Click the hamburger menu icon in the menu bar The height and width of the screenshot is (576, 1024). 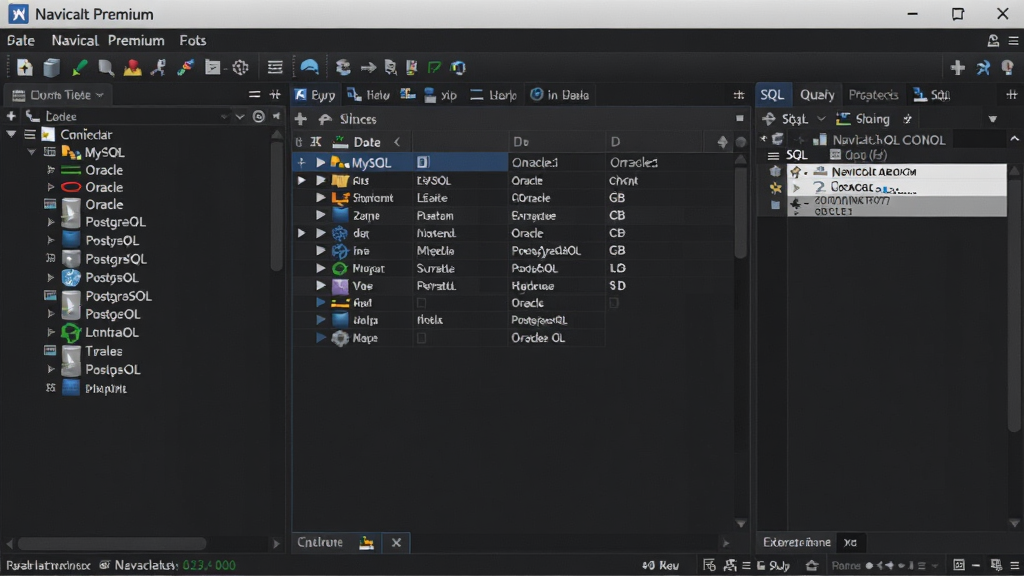pyautogui.click(x=1014, y=40)
